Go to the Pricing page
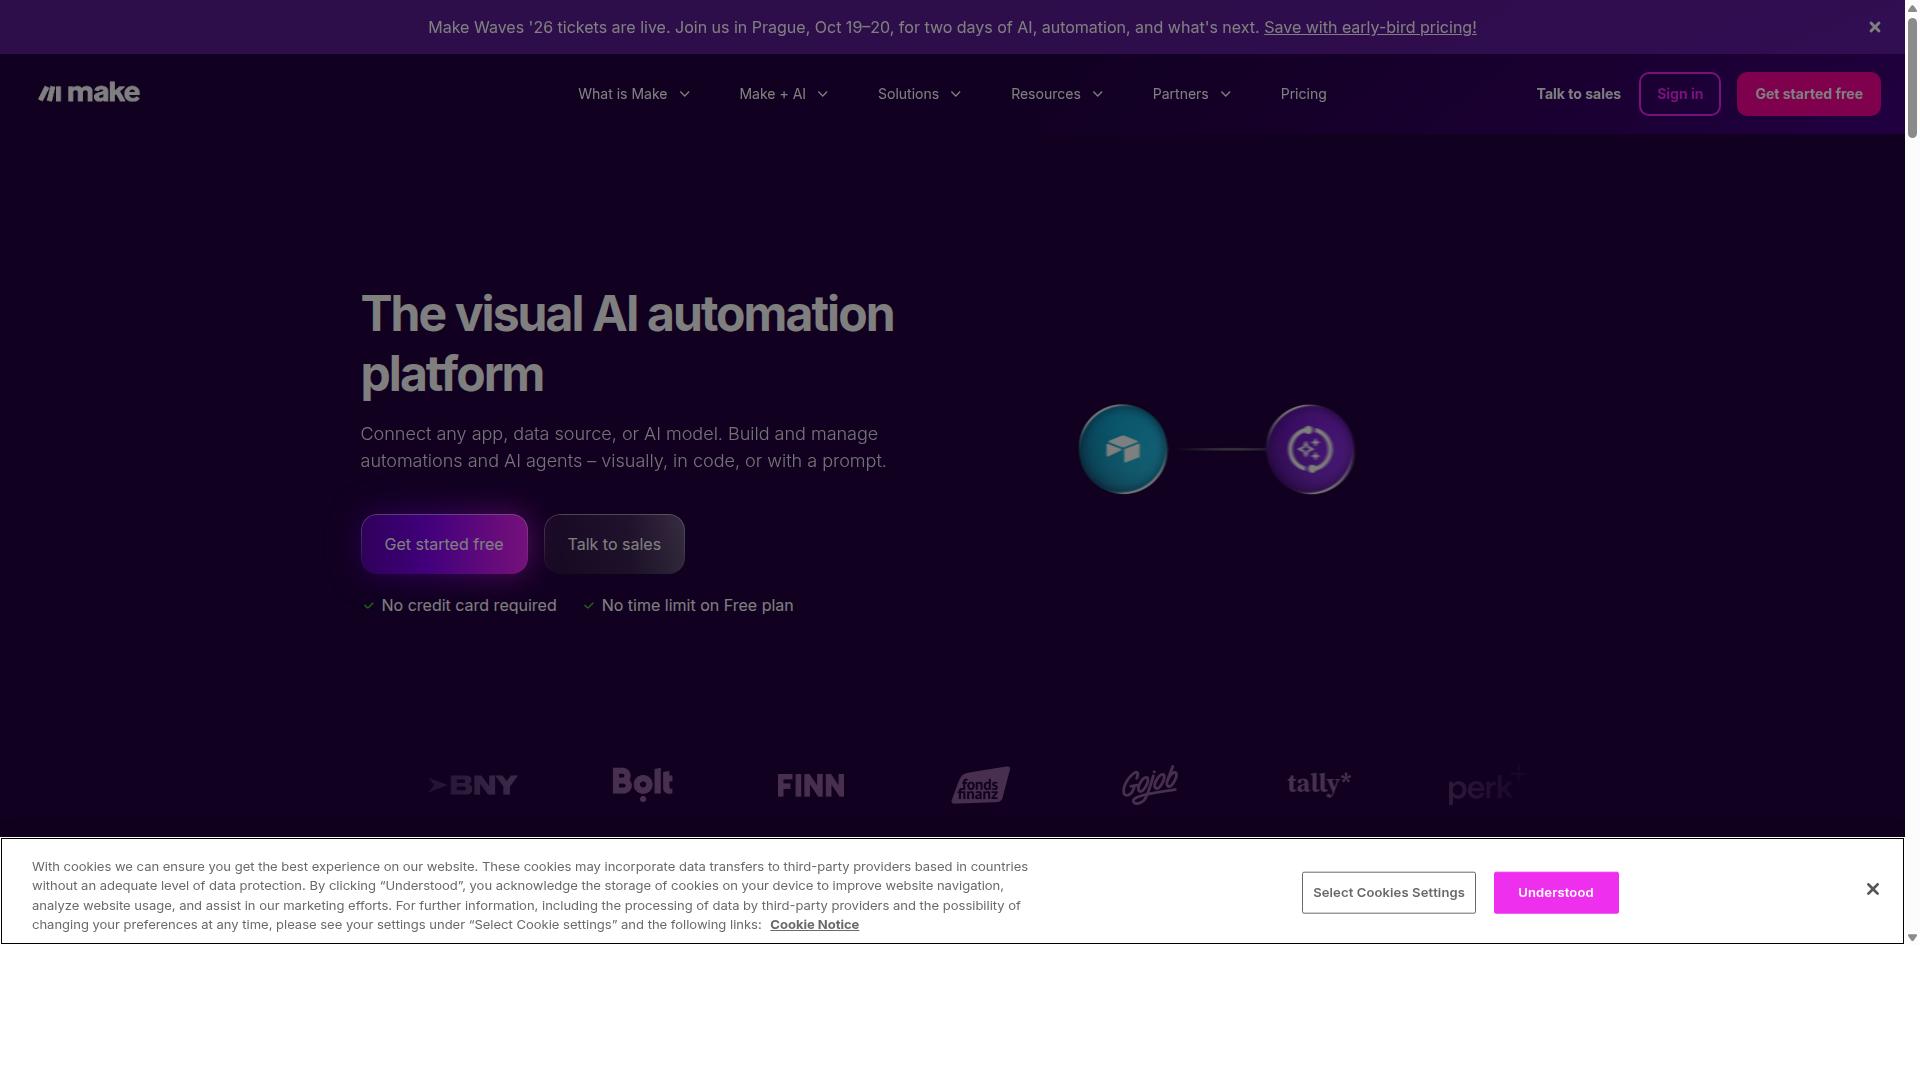This screenshot has width=1920, height=1080. (1304, 94)
